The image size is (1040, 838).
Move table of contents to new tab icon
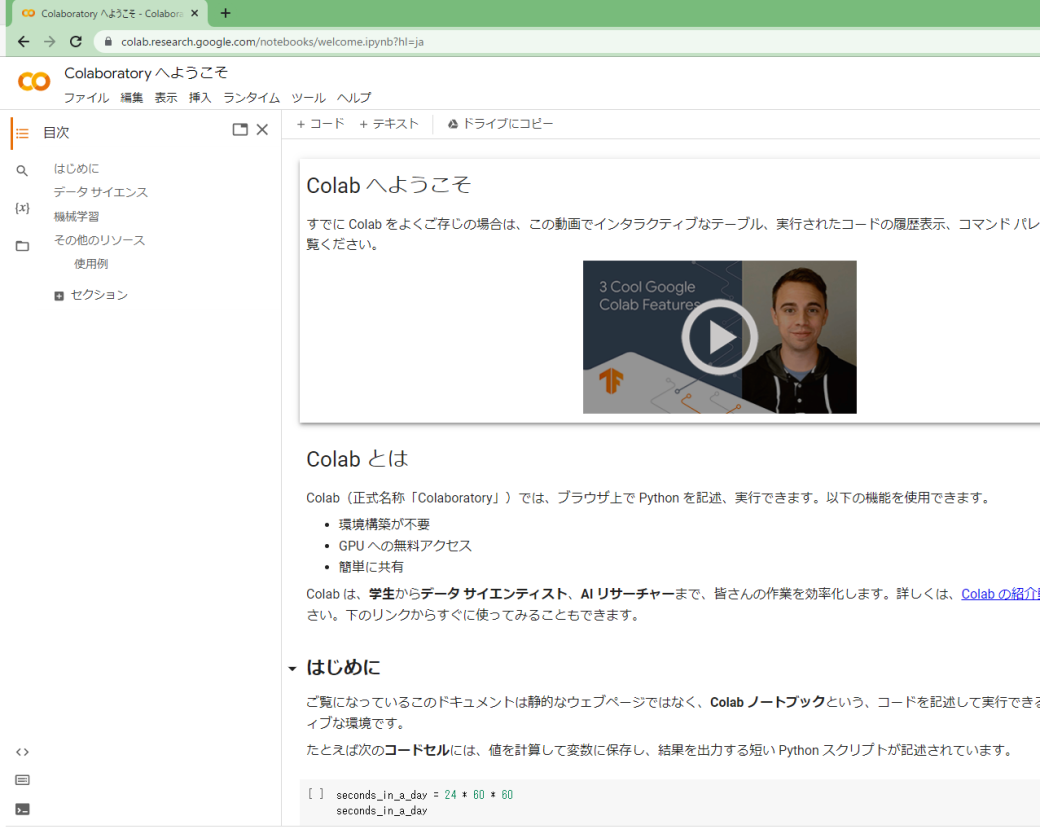(x=239, y=130)
